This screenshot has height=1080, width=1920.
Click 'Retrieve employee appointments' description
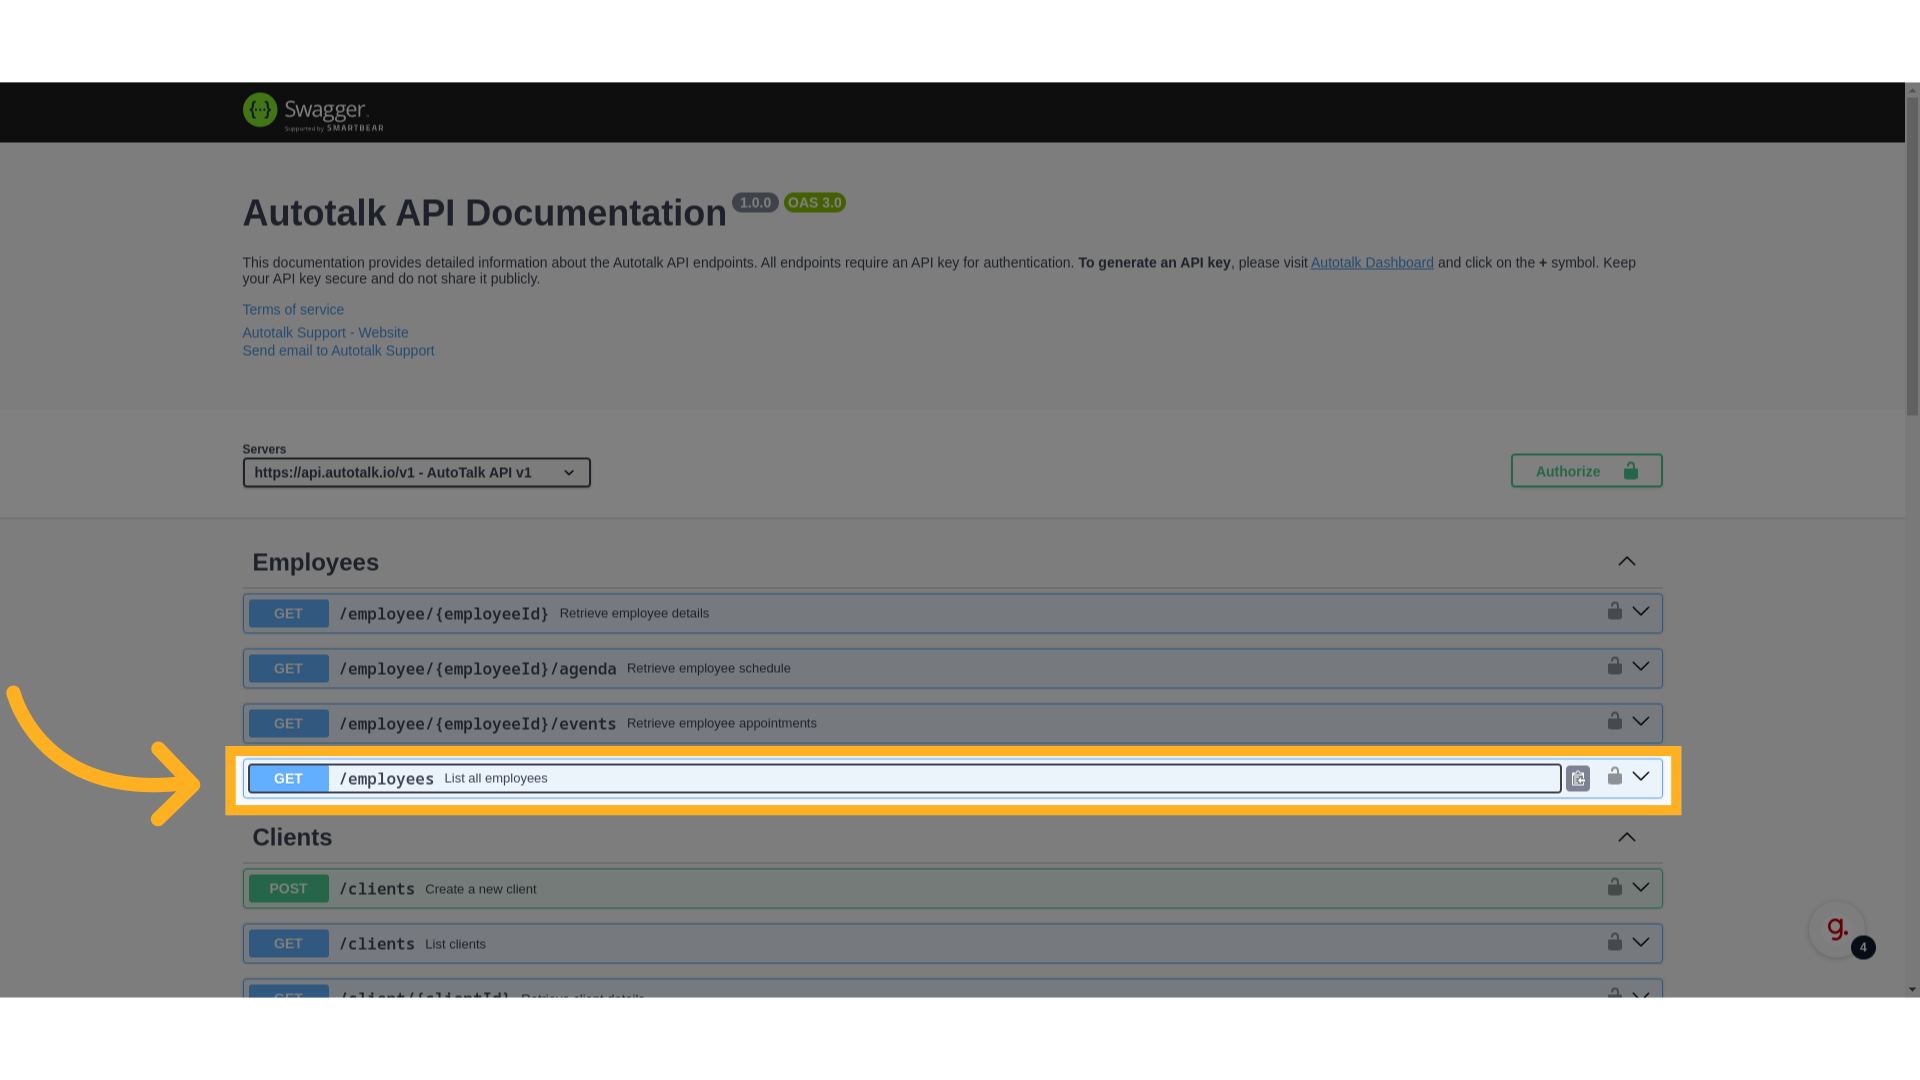pos(721,723)
